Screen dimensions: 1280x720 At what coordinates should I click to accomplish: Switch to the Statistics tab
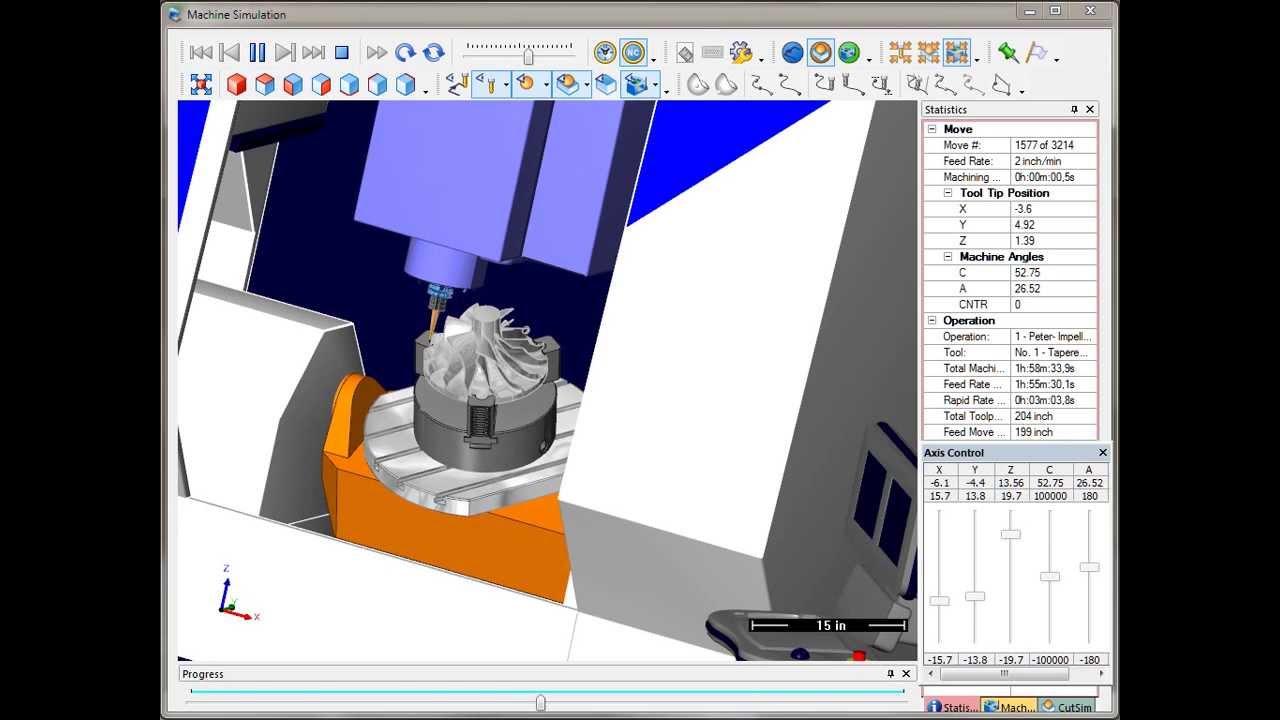pyautogui.click(x=952, y=707)
